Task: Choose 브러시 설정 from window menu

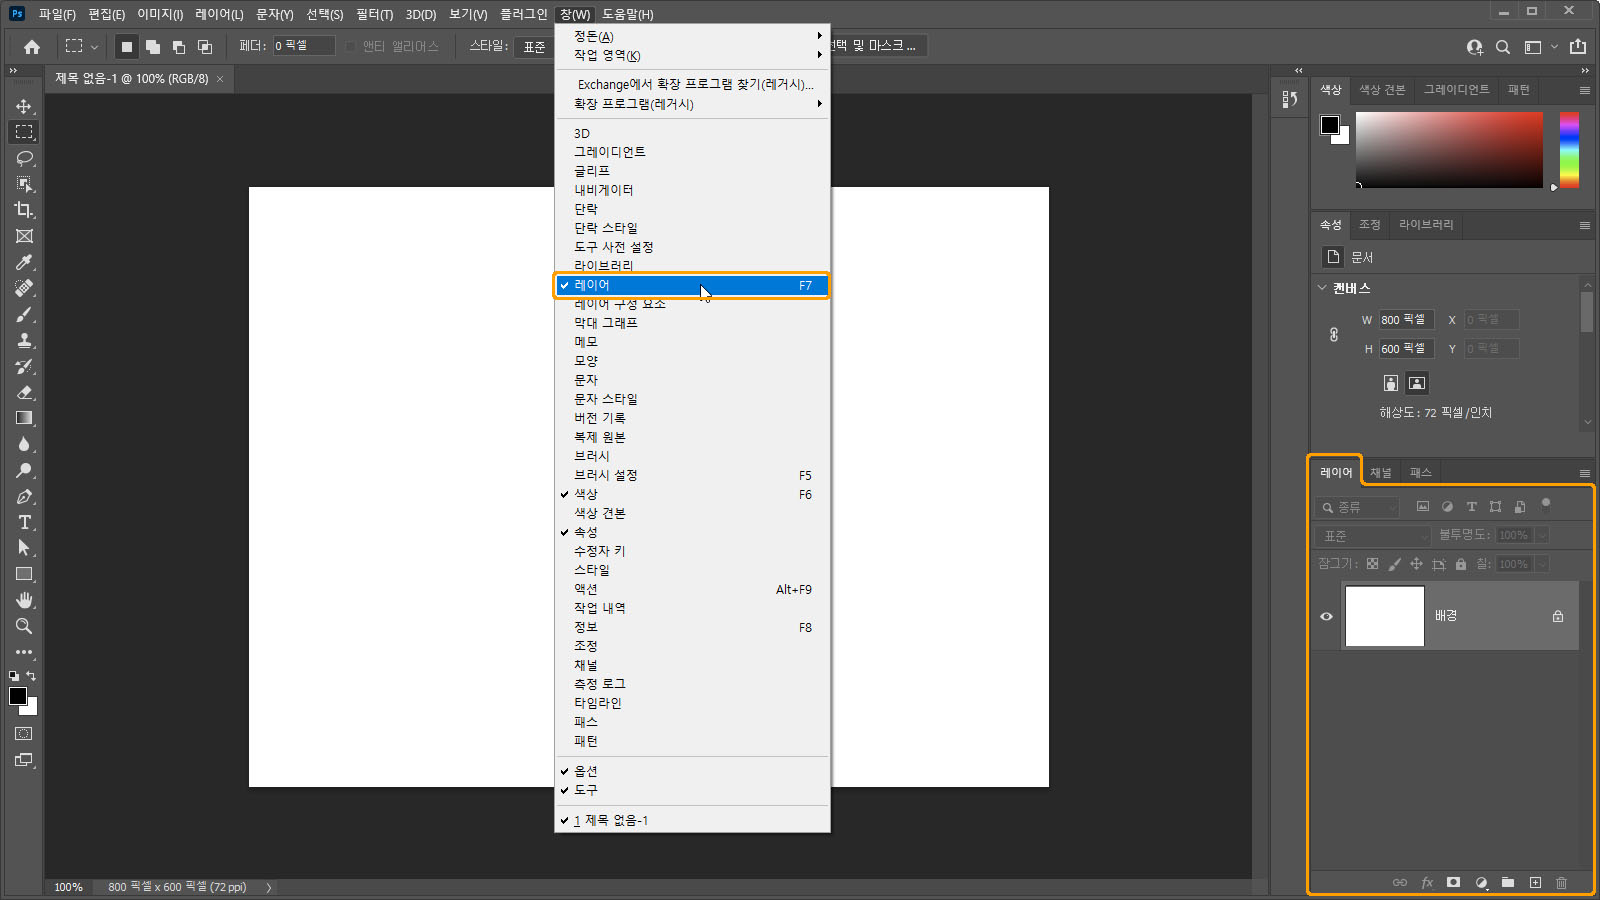Action: pos(692,475)
